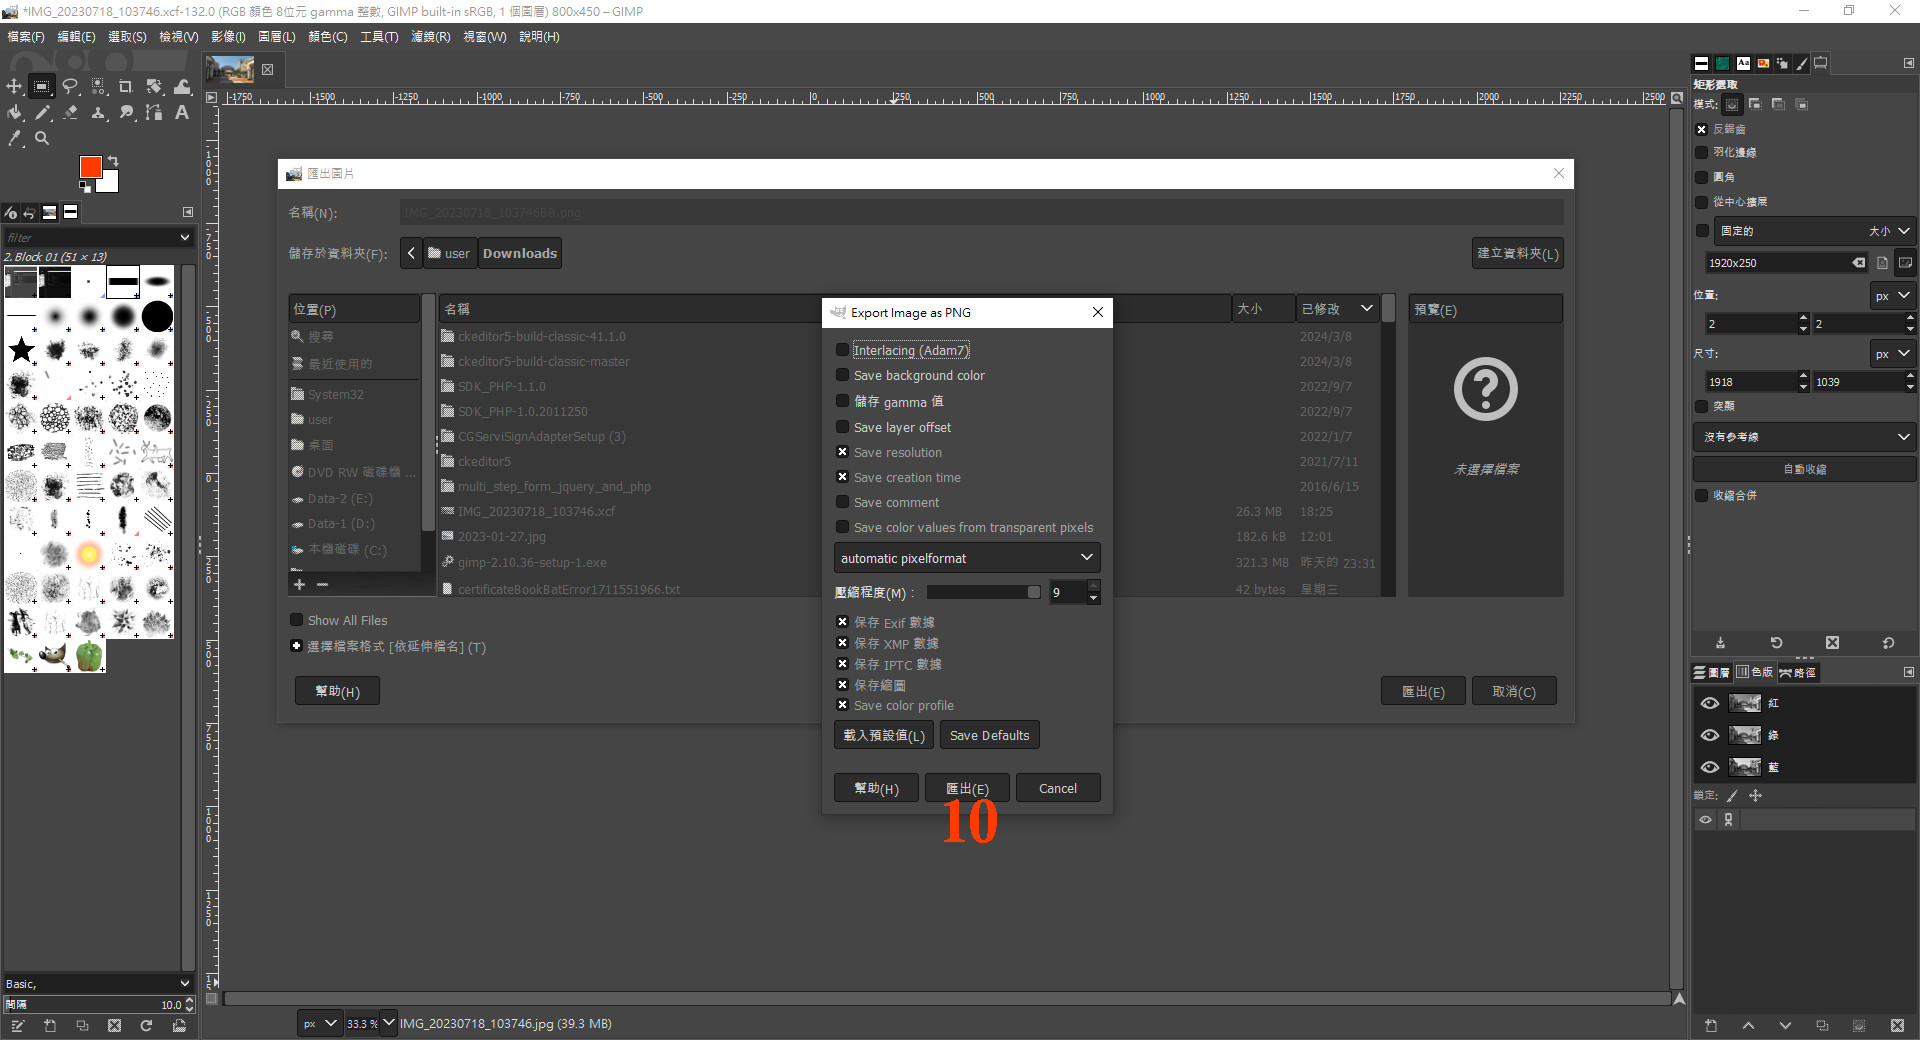The height and width of the screenshot is (1040, 1920).
Task: Open the 沒有參考線 guides dropdown
Action: 1805,437
